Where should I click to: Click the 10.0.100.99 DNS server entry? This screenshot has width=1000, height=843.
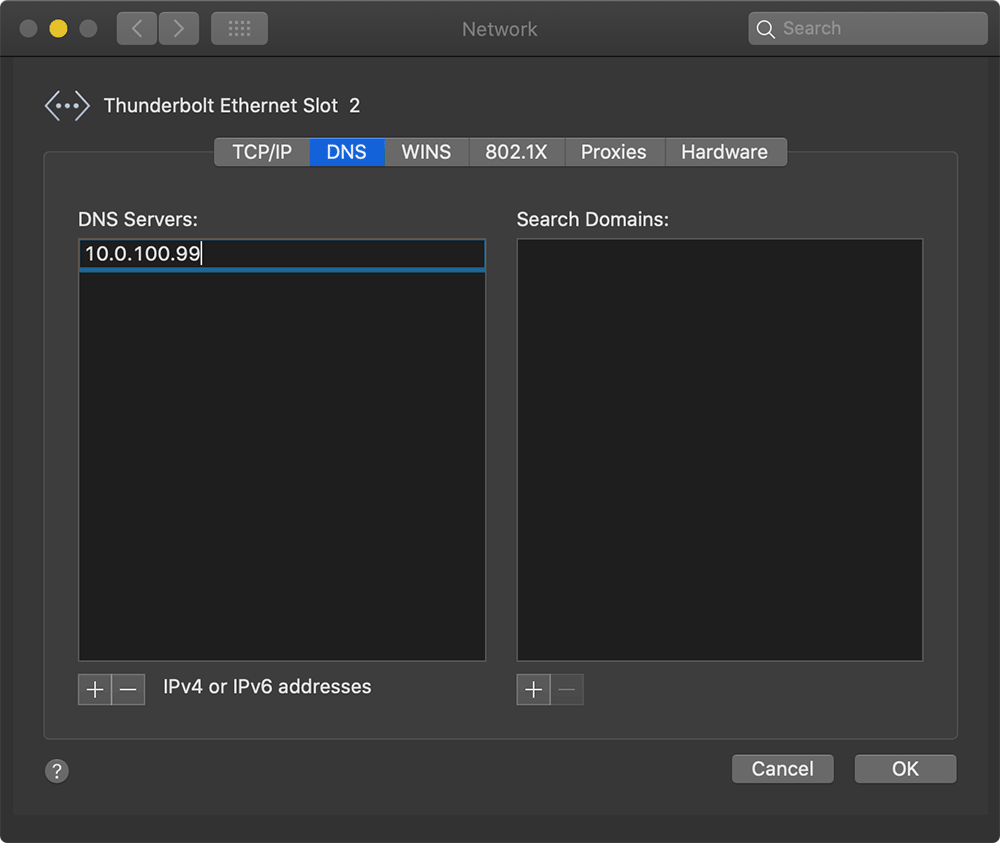pos(282,254)
